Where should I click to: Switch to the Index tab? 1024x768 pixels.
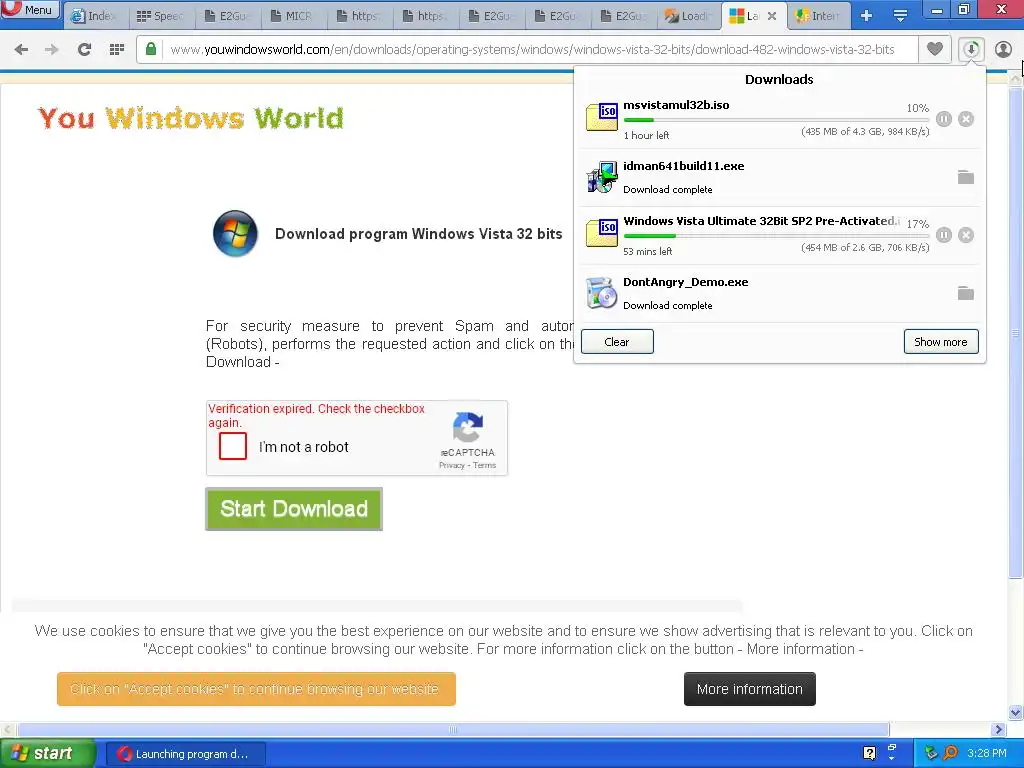tap(96, 16)
